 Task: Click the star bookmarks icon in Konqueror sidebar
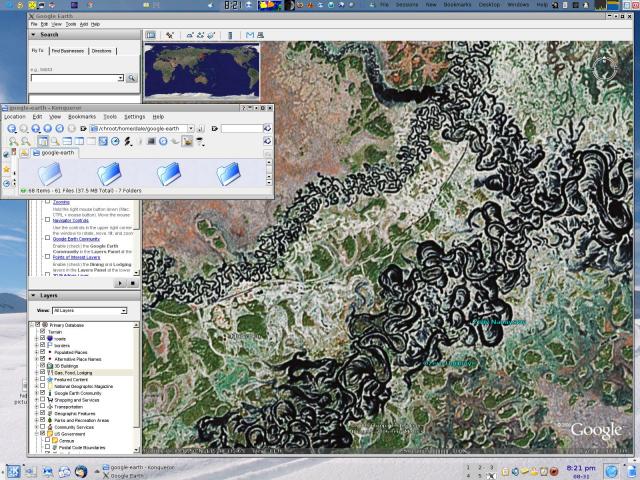point(7,169)
